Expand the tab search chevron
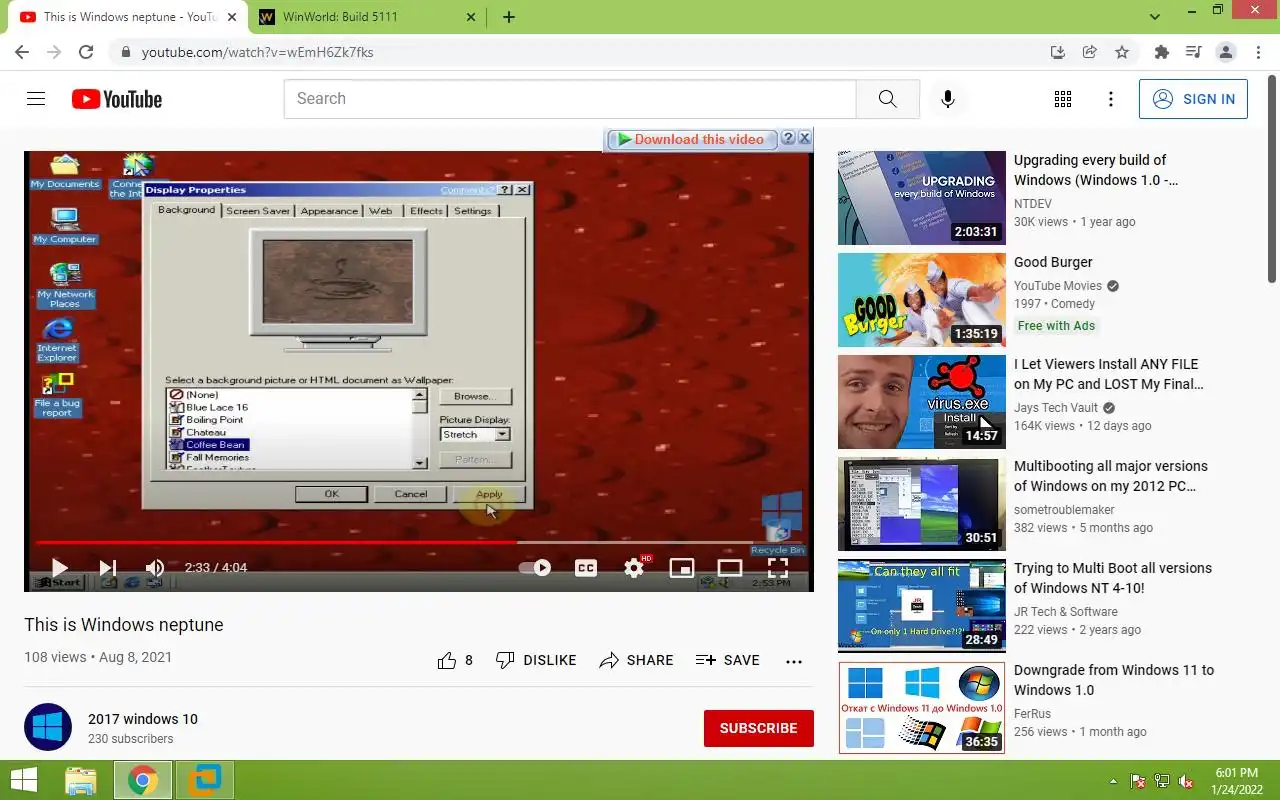 (x=1155, y=17)
